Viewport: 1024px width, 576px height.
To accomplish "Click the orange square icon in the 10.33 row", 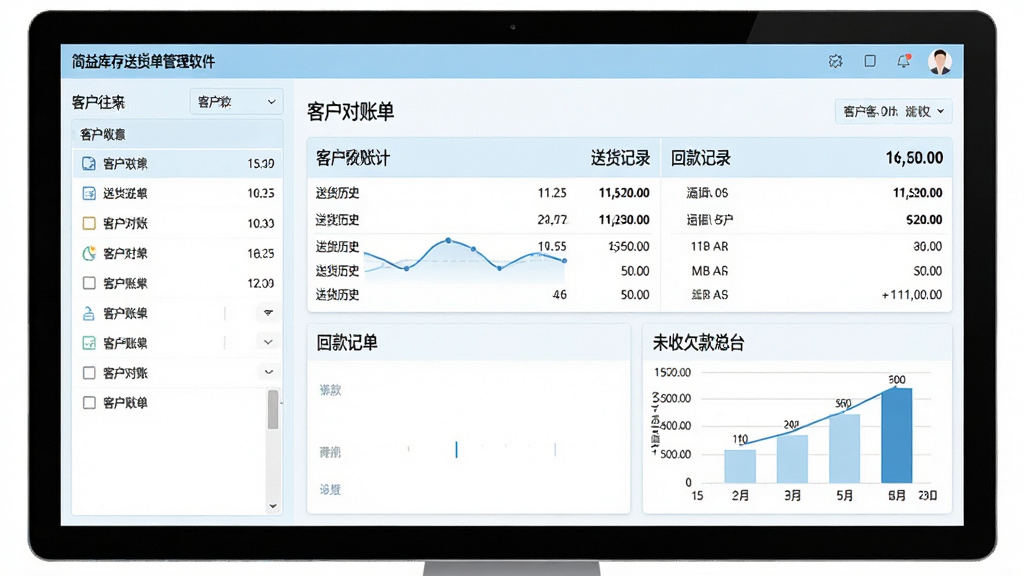I will click(x=89, y=223).
